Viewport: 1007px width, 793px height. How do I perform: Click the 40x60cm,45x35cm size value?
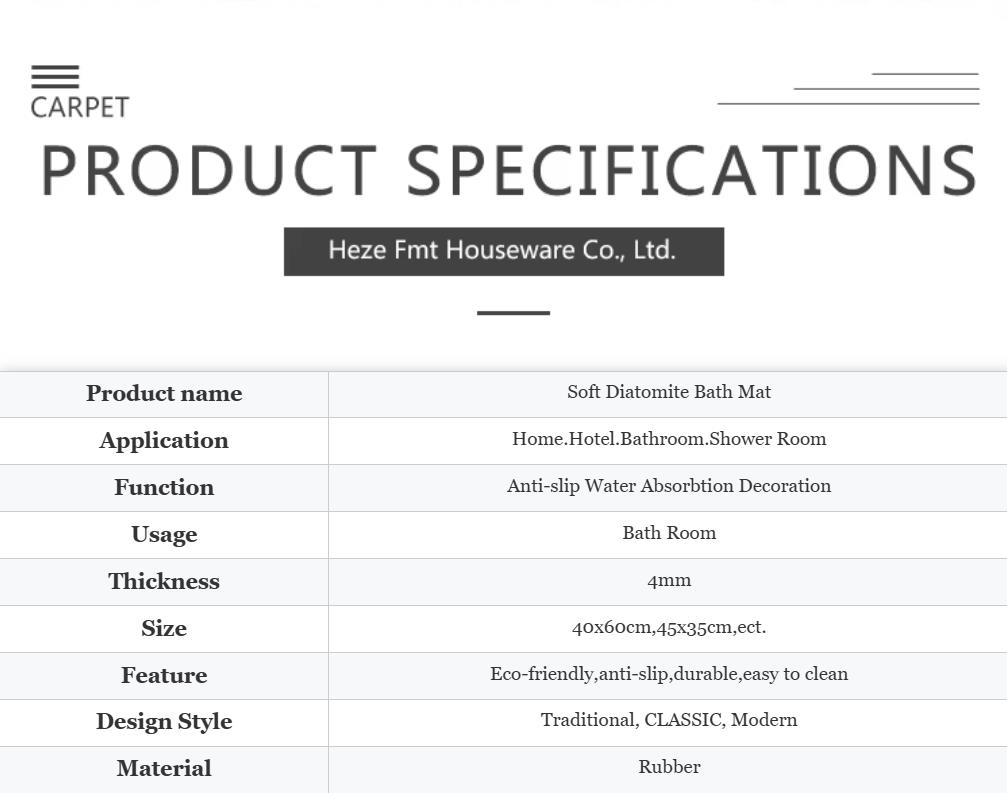pyautogui.click(x=669, y=627)
